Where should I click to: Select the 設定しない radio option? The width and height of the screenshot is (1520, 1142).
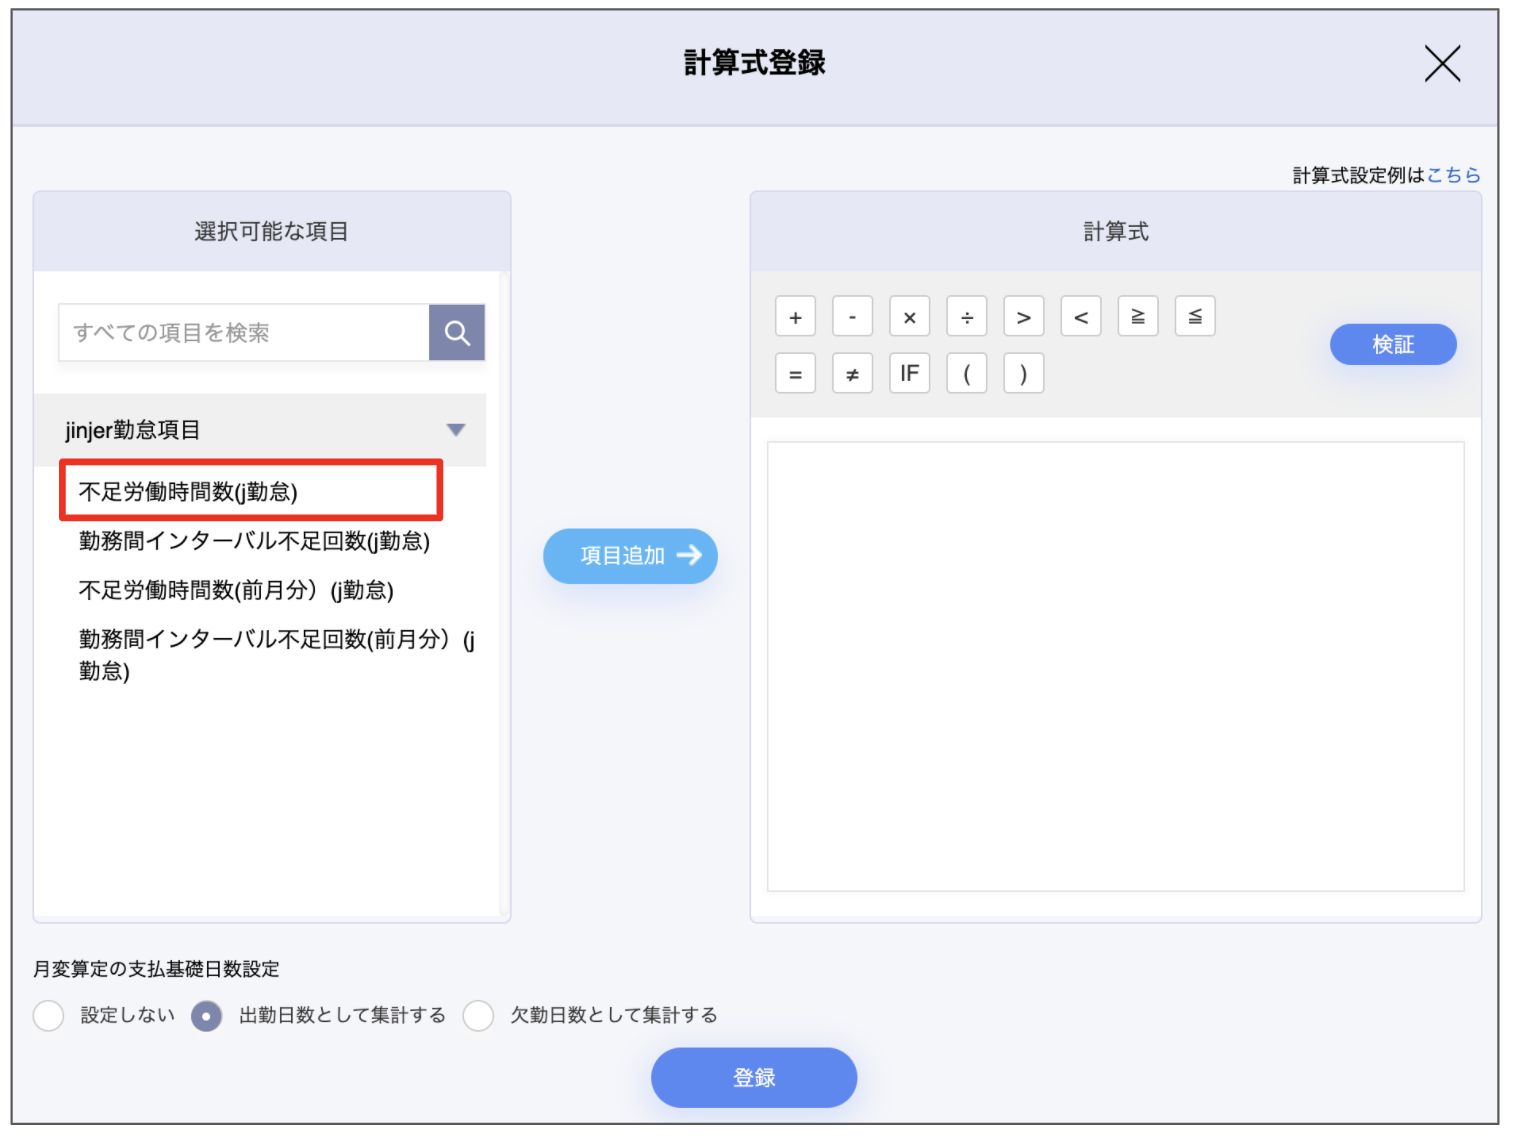(x=48, y=1016)
